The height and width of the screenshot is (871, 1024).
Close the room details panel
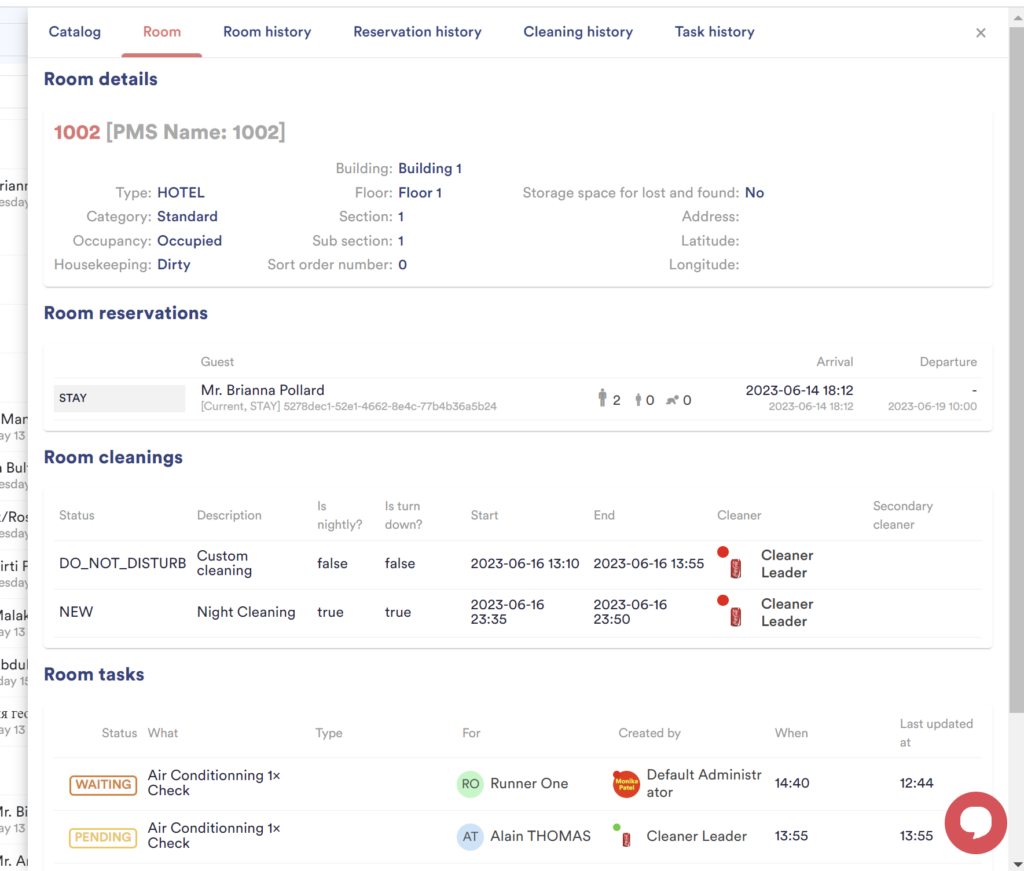click(x=980, y=33)
